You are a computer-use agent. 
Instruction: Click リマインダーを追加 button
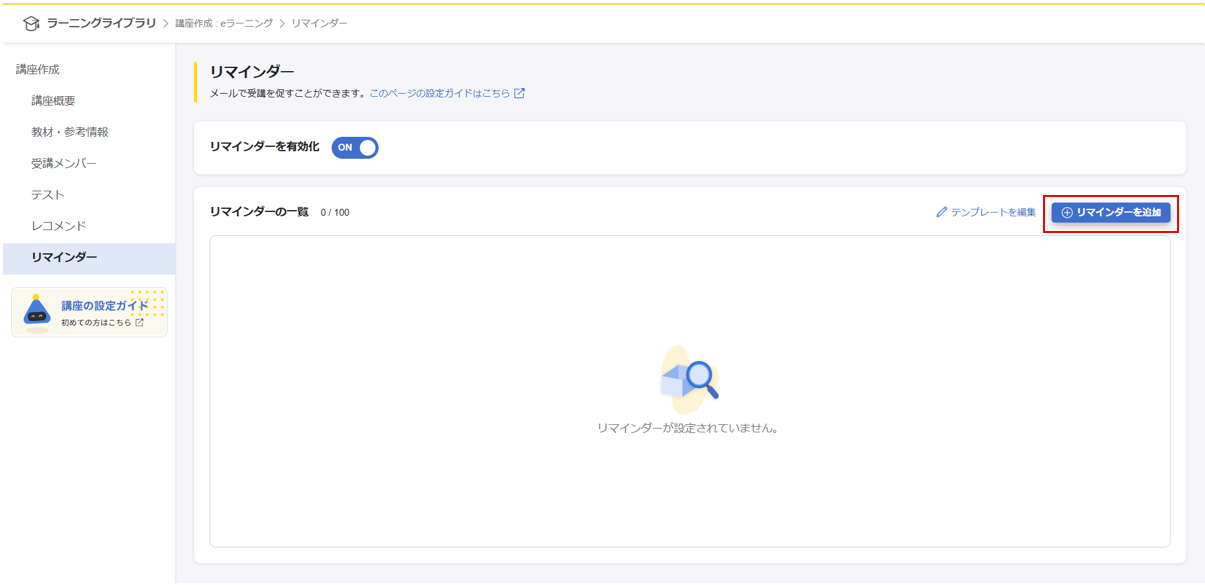click(x=1111, y=213)
